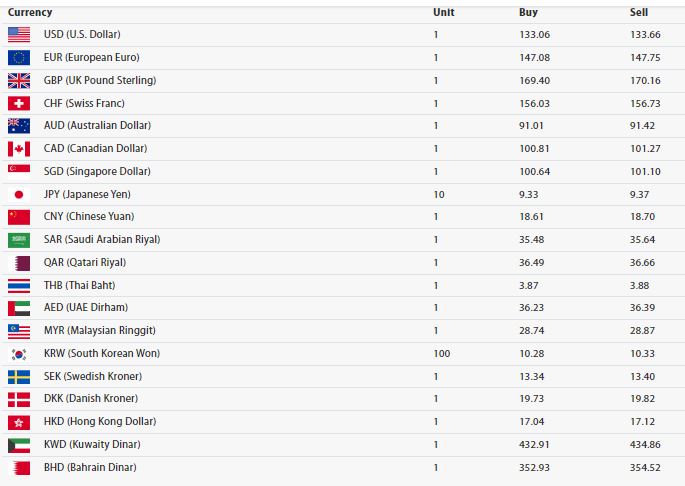Select the SGD (Singapore Dollar) label
685x486 pixels.
(97, 172)
